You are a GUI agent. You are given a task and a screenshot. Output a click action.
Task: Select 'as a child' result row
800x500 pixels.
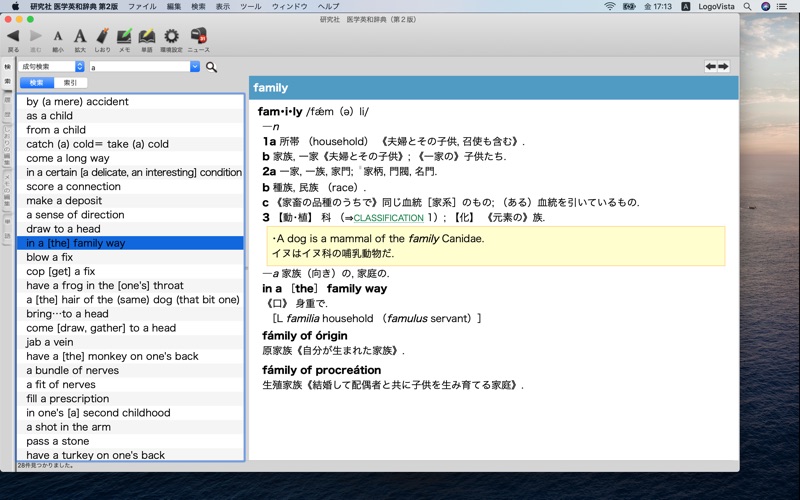130,116
